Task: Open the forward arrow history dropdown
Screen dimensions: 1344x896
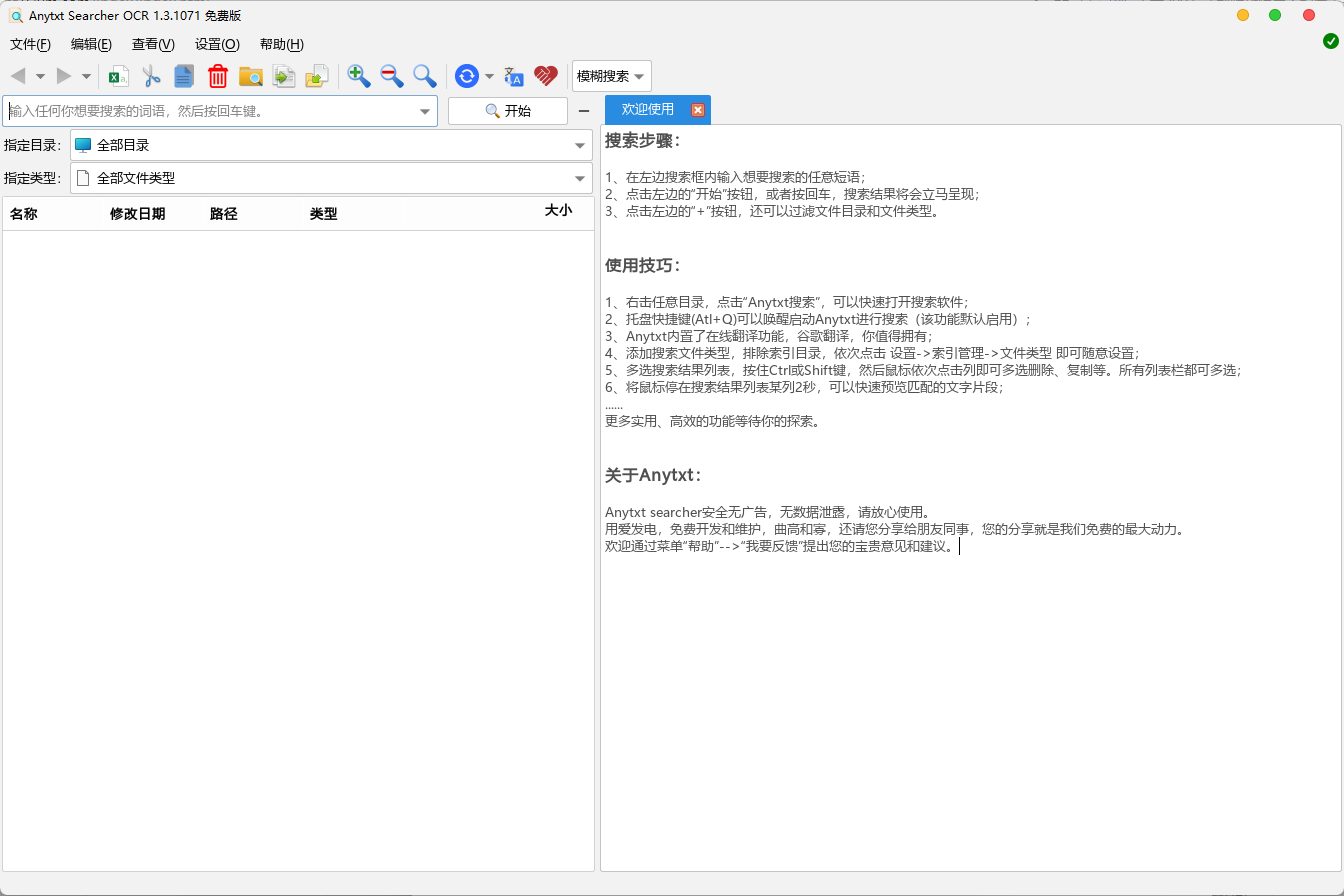Action: coord(86,76)
